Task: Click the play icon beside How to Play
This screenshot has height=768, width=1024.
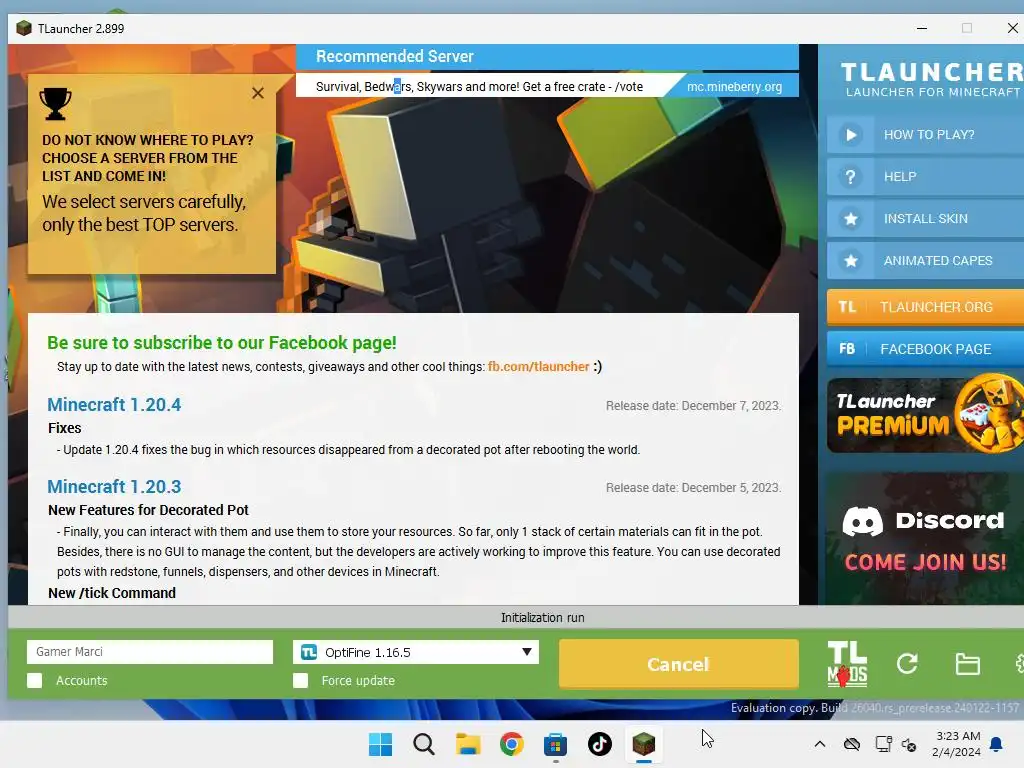Action: 851,135
